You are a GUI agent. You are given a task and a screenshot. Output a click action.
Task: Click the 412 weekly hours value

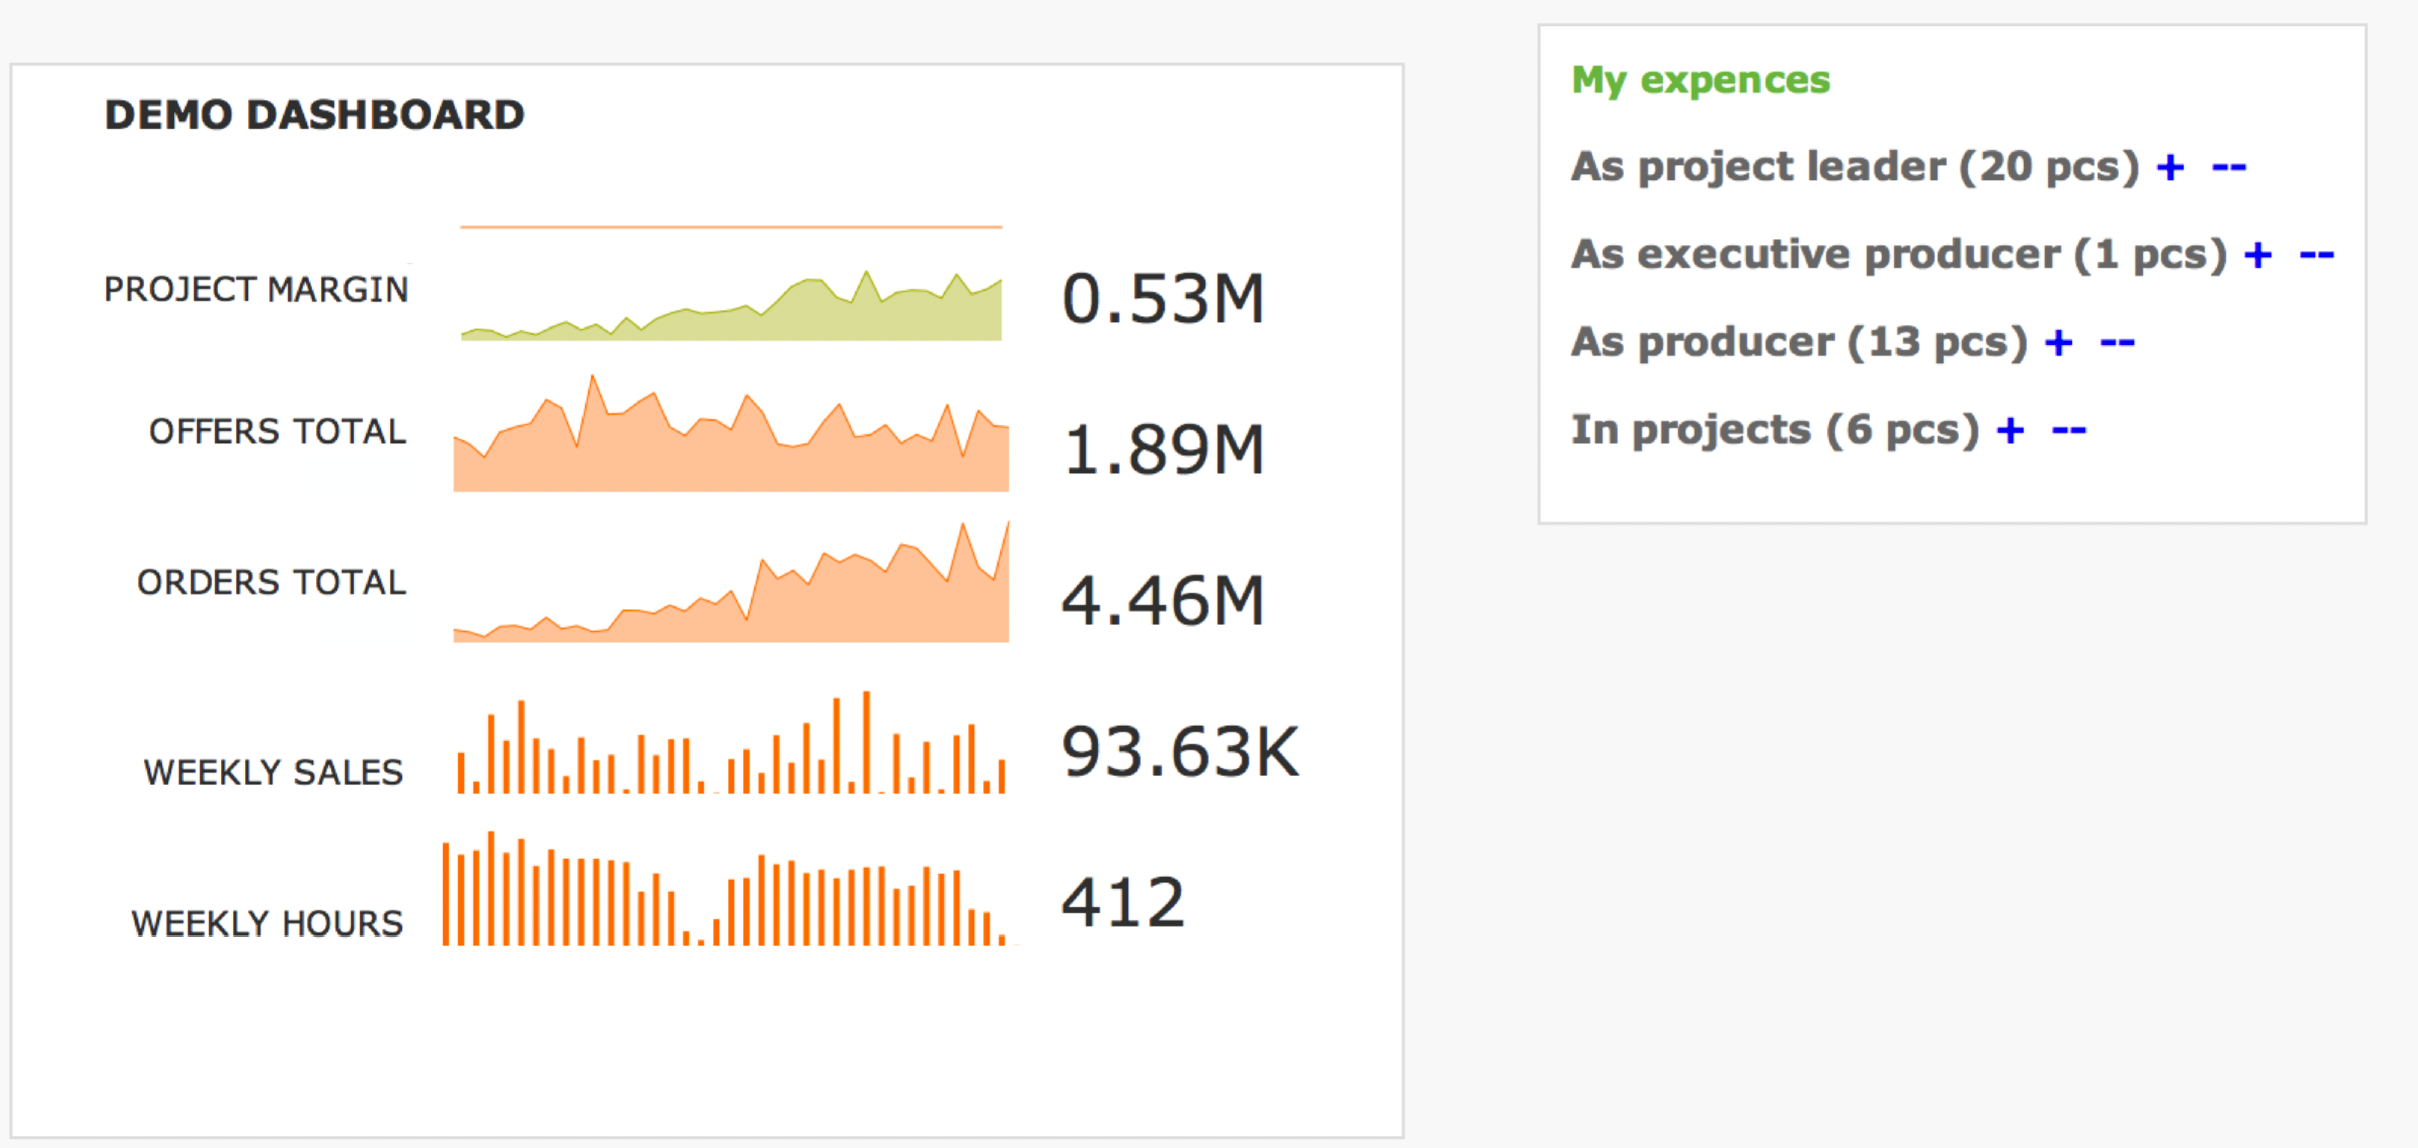(x=1123, y=903)
